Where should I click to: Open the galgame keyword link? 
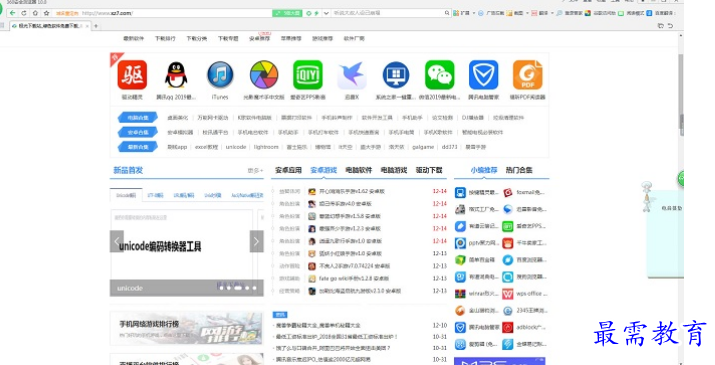click(423, 147)
